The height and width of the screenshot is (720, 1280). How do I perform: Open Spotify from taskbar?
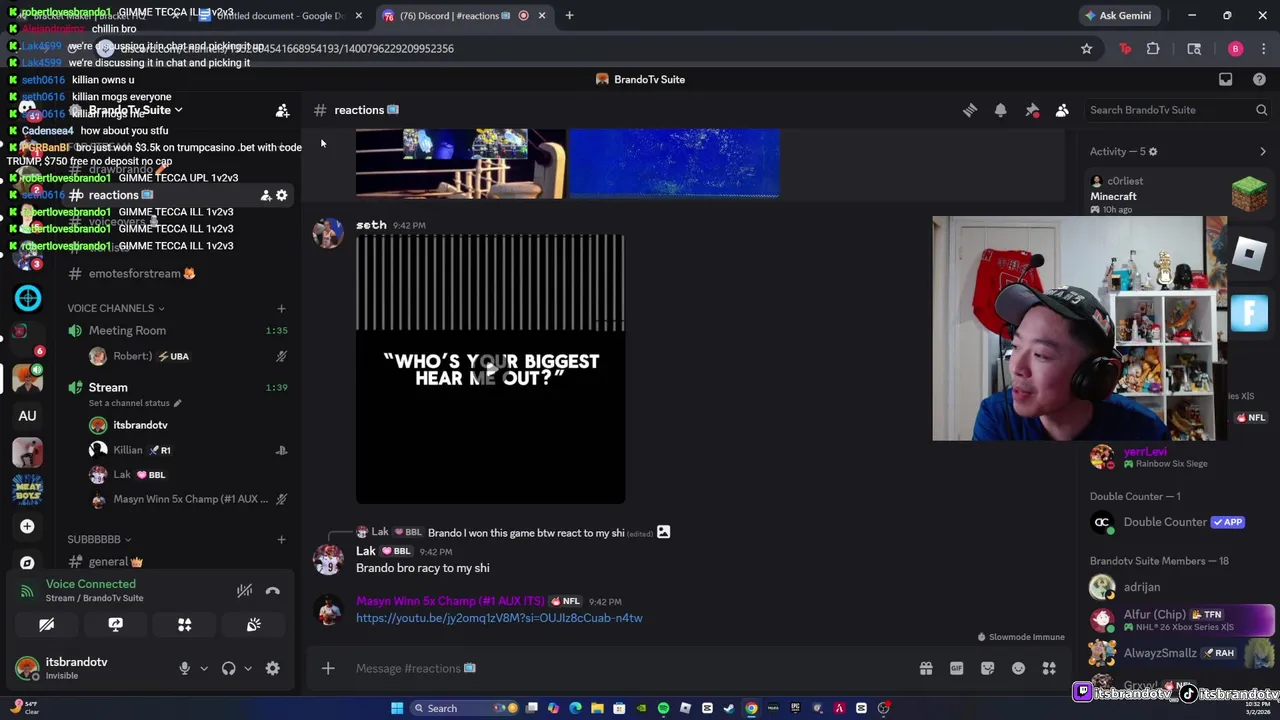(663, 708)
